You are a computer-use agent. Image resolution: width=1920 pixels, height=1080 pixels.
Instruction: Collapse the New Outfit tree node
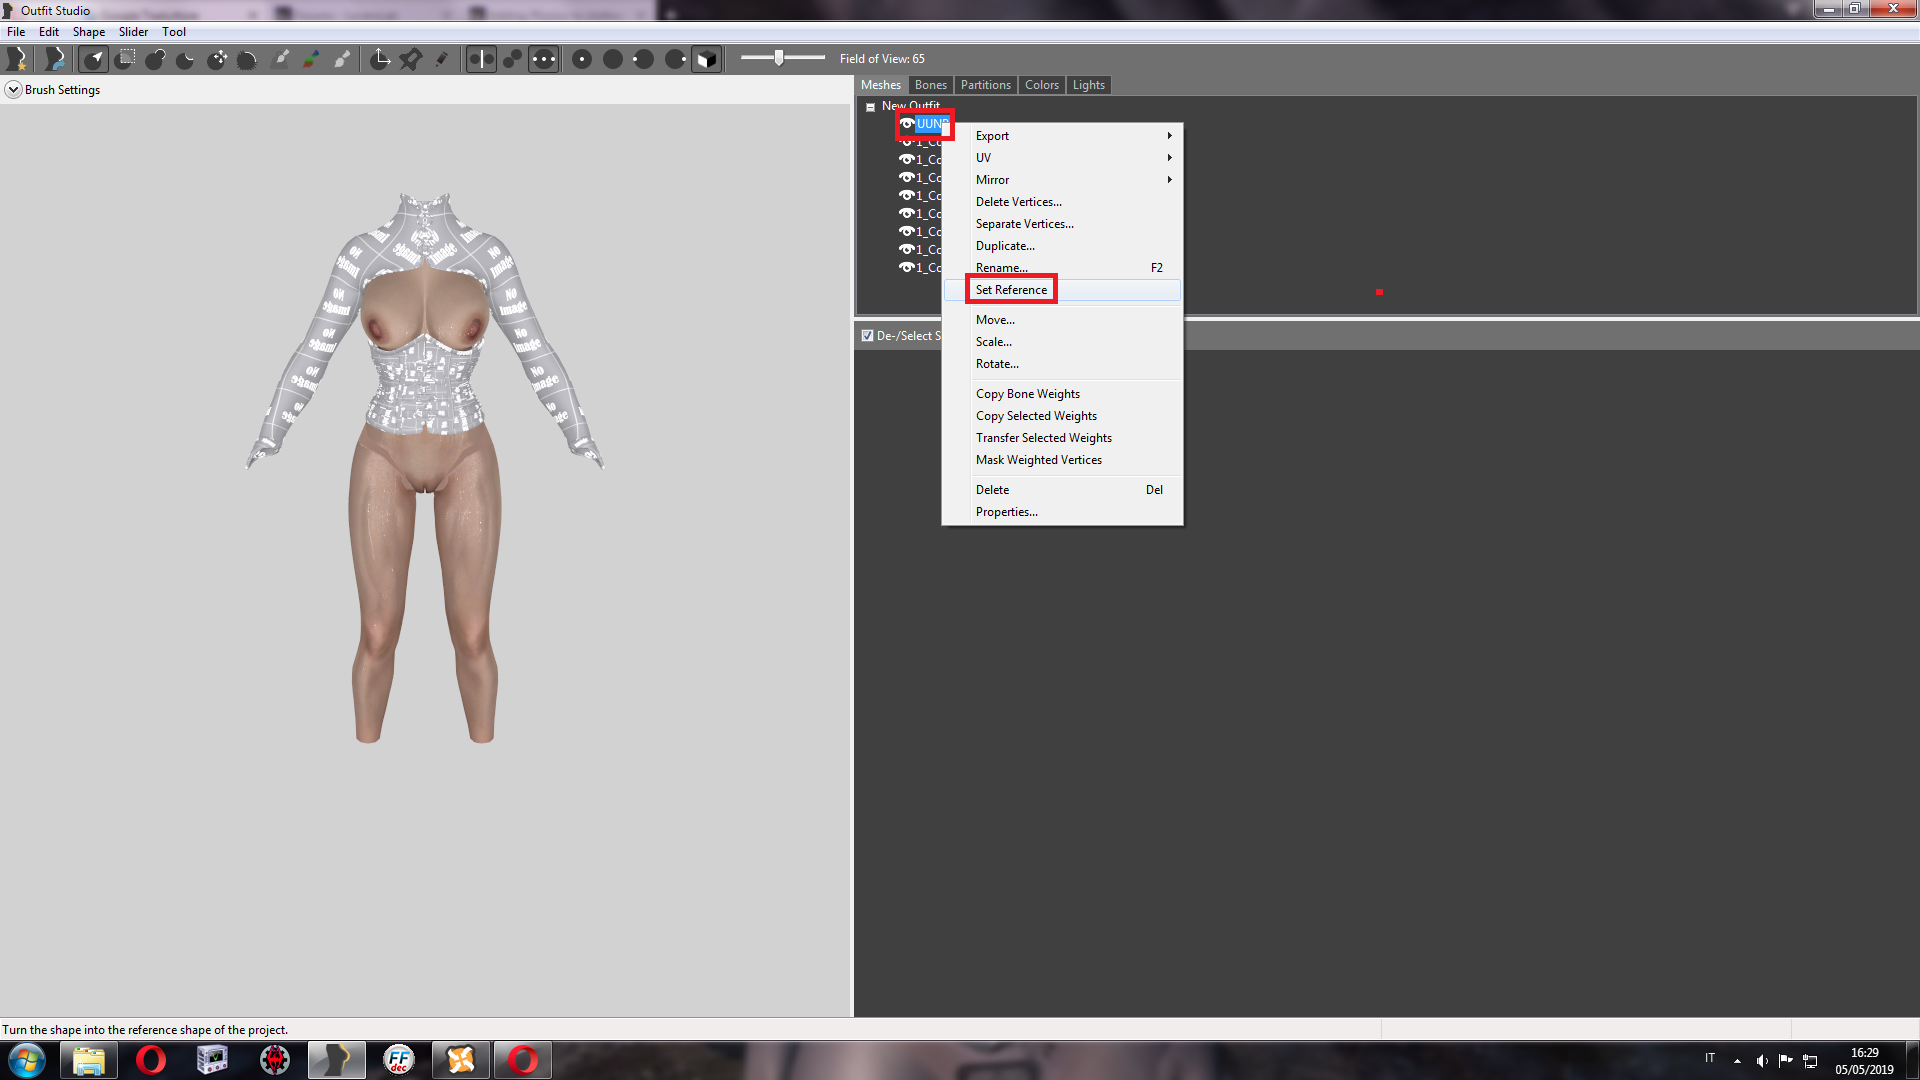(x=870, y=106)
